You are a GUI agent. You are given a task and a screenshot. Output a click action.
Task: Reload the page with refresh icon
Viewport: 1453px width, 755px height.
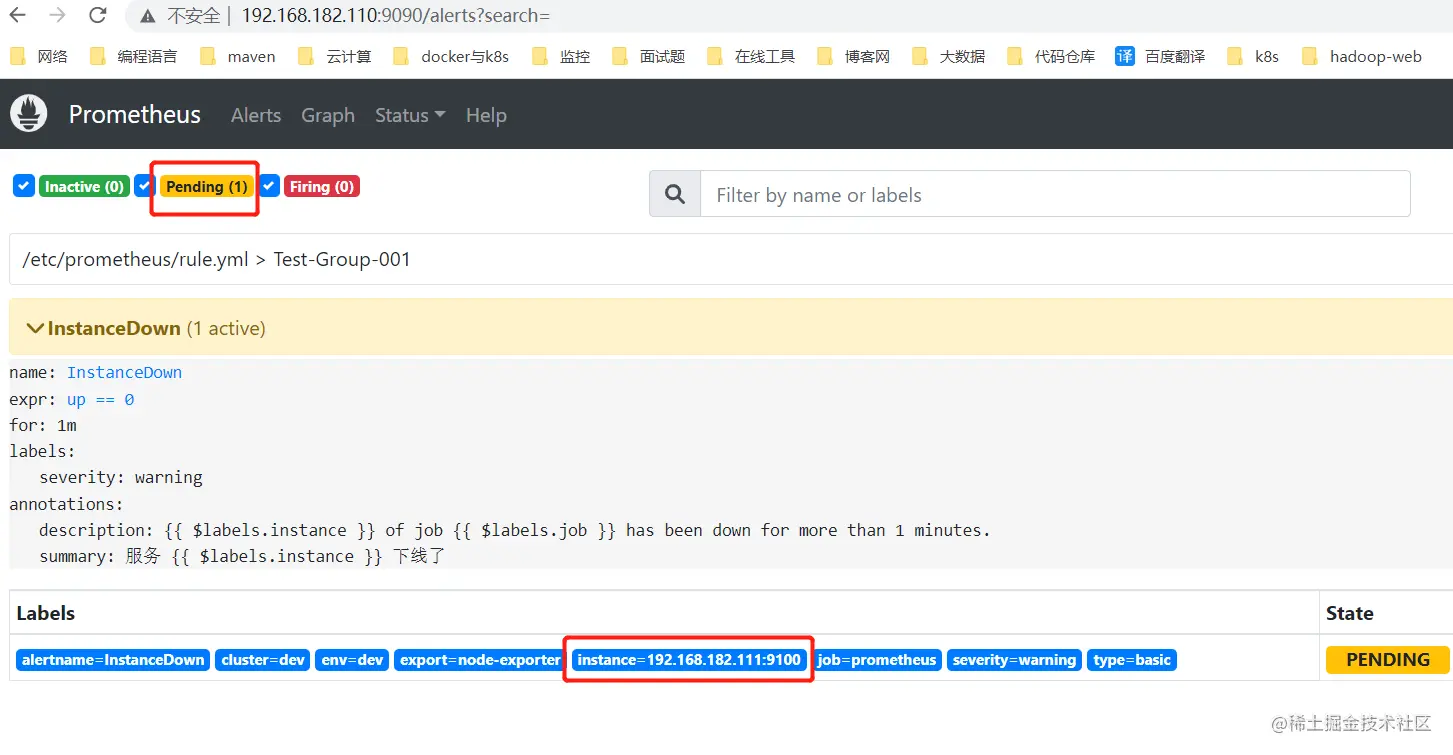coord(97,15)
